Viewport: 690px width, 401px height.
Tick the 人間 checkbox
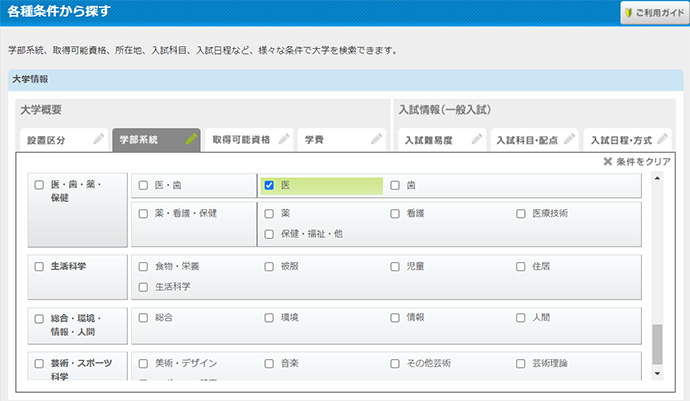521,317
